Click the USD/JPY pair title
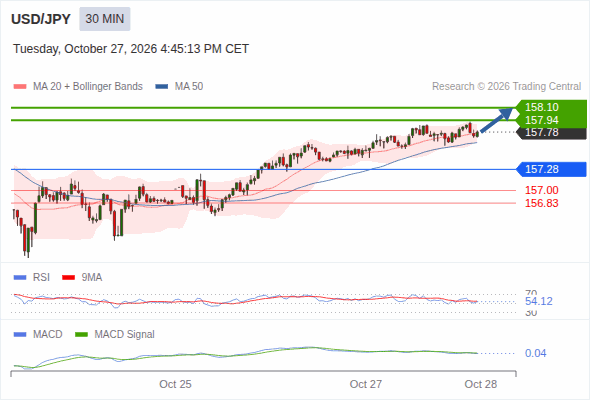590x400 pixels. (41, 19)
